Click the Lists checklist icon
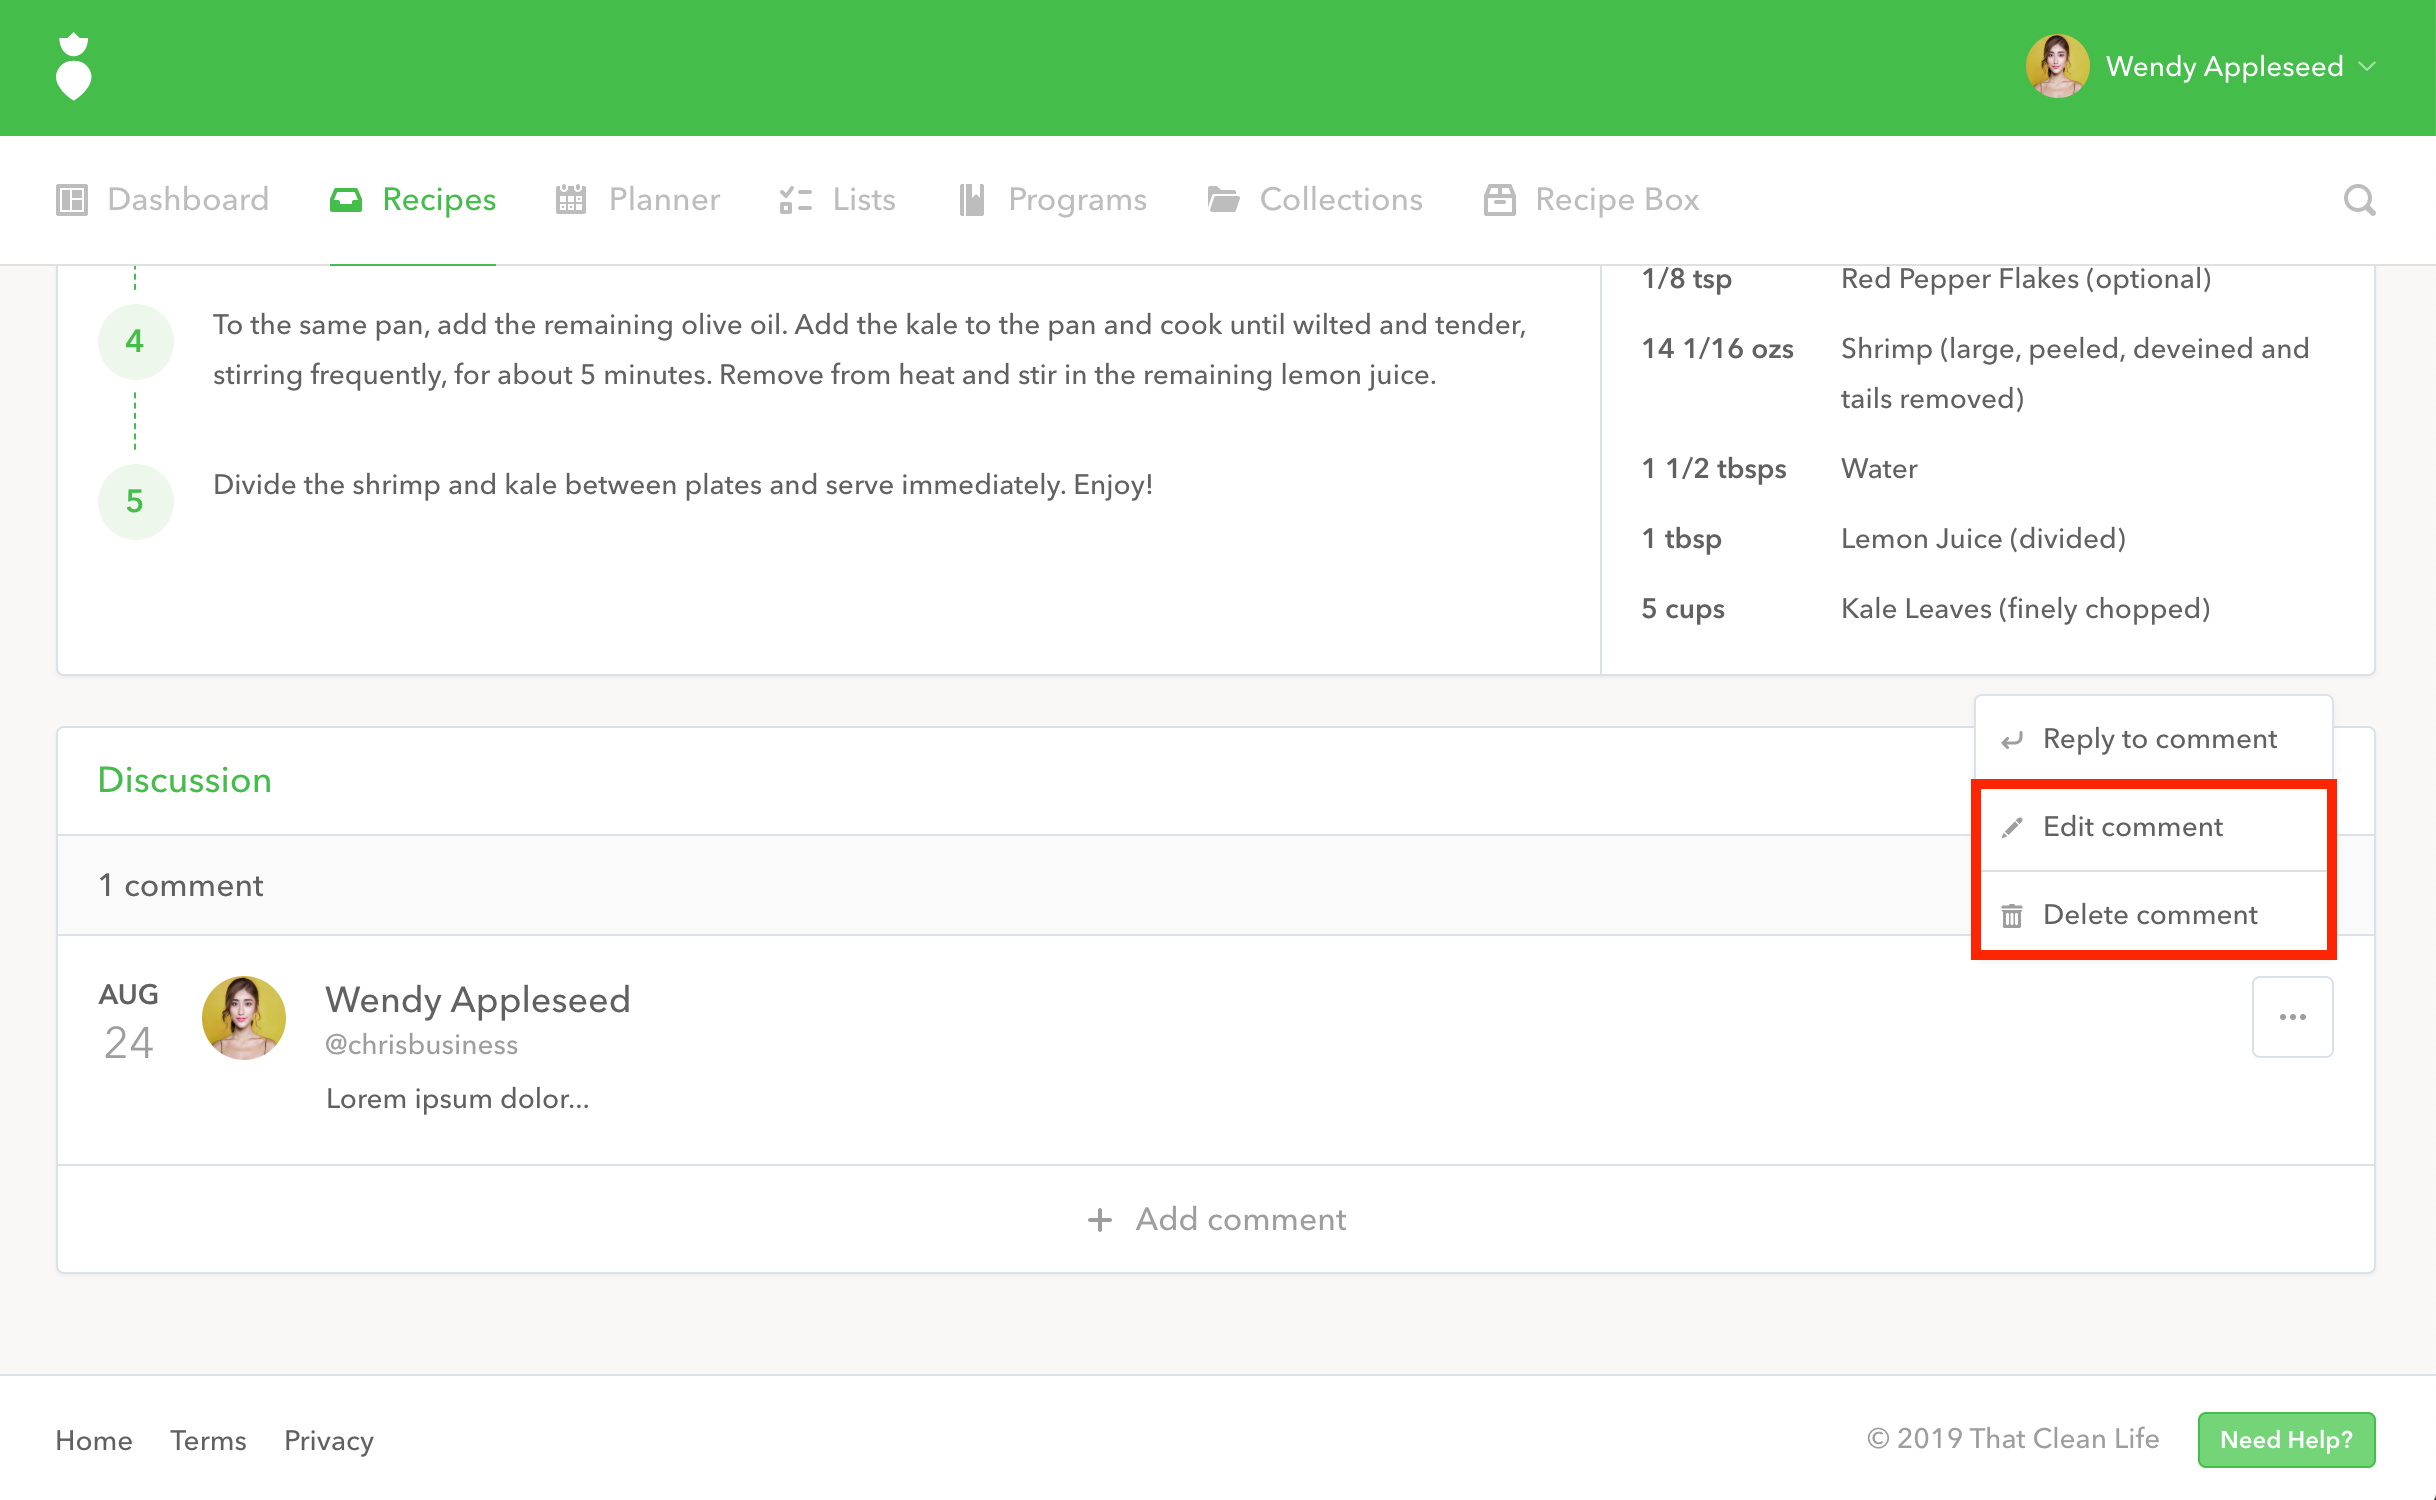 [x=795, y=200]
